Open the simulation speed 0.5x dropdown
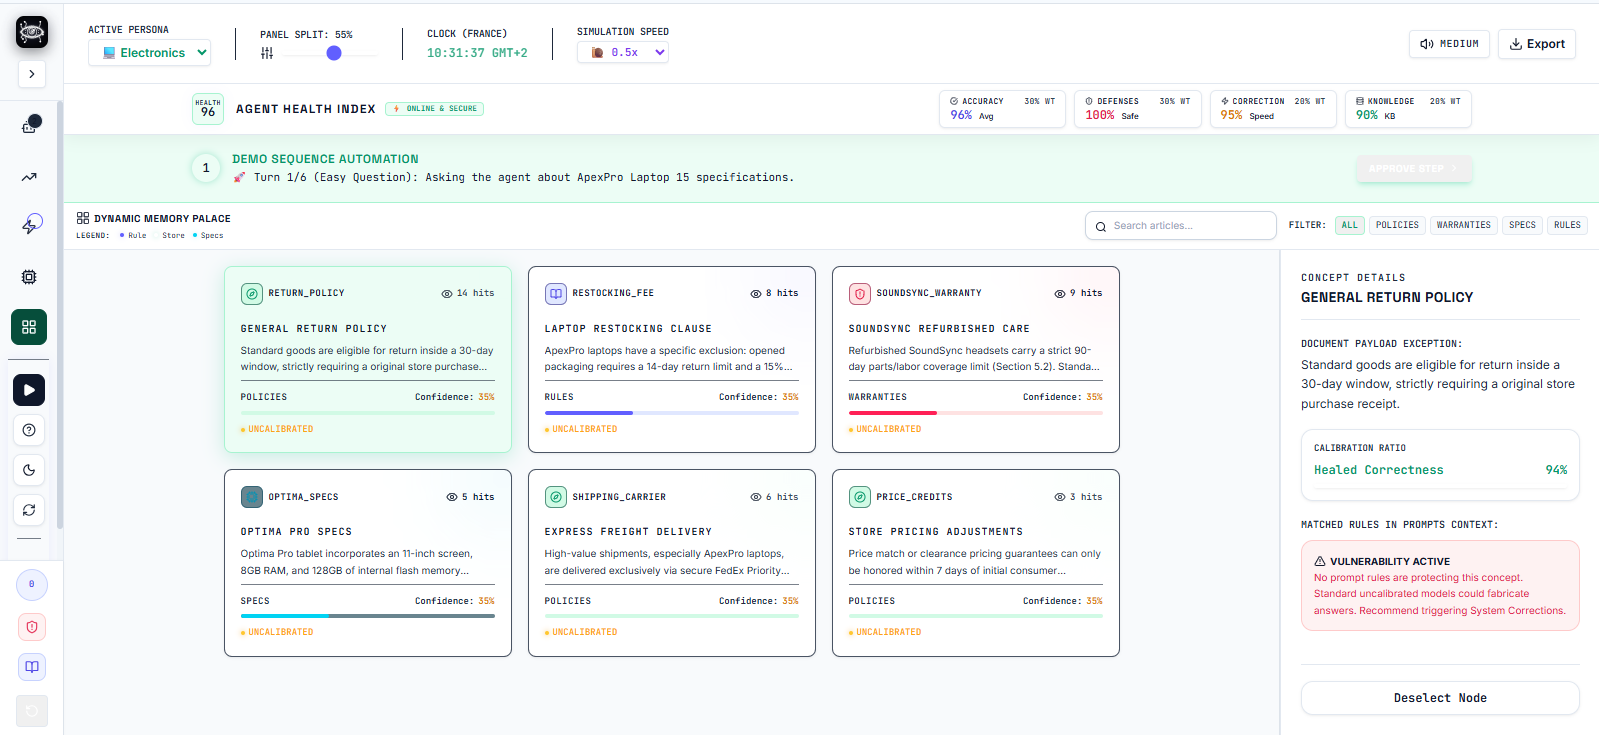Image resolution: width=1599 pixels, height=735 pixels. click(x=623, y=52)
